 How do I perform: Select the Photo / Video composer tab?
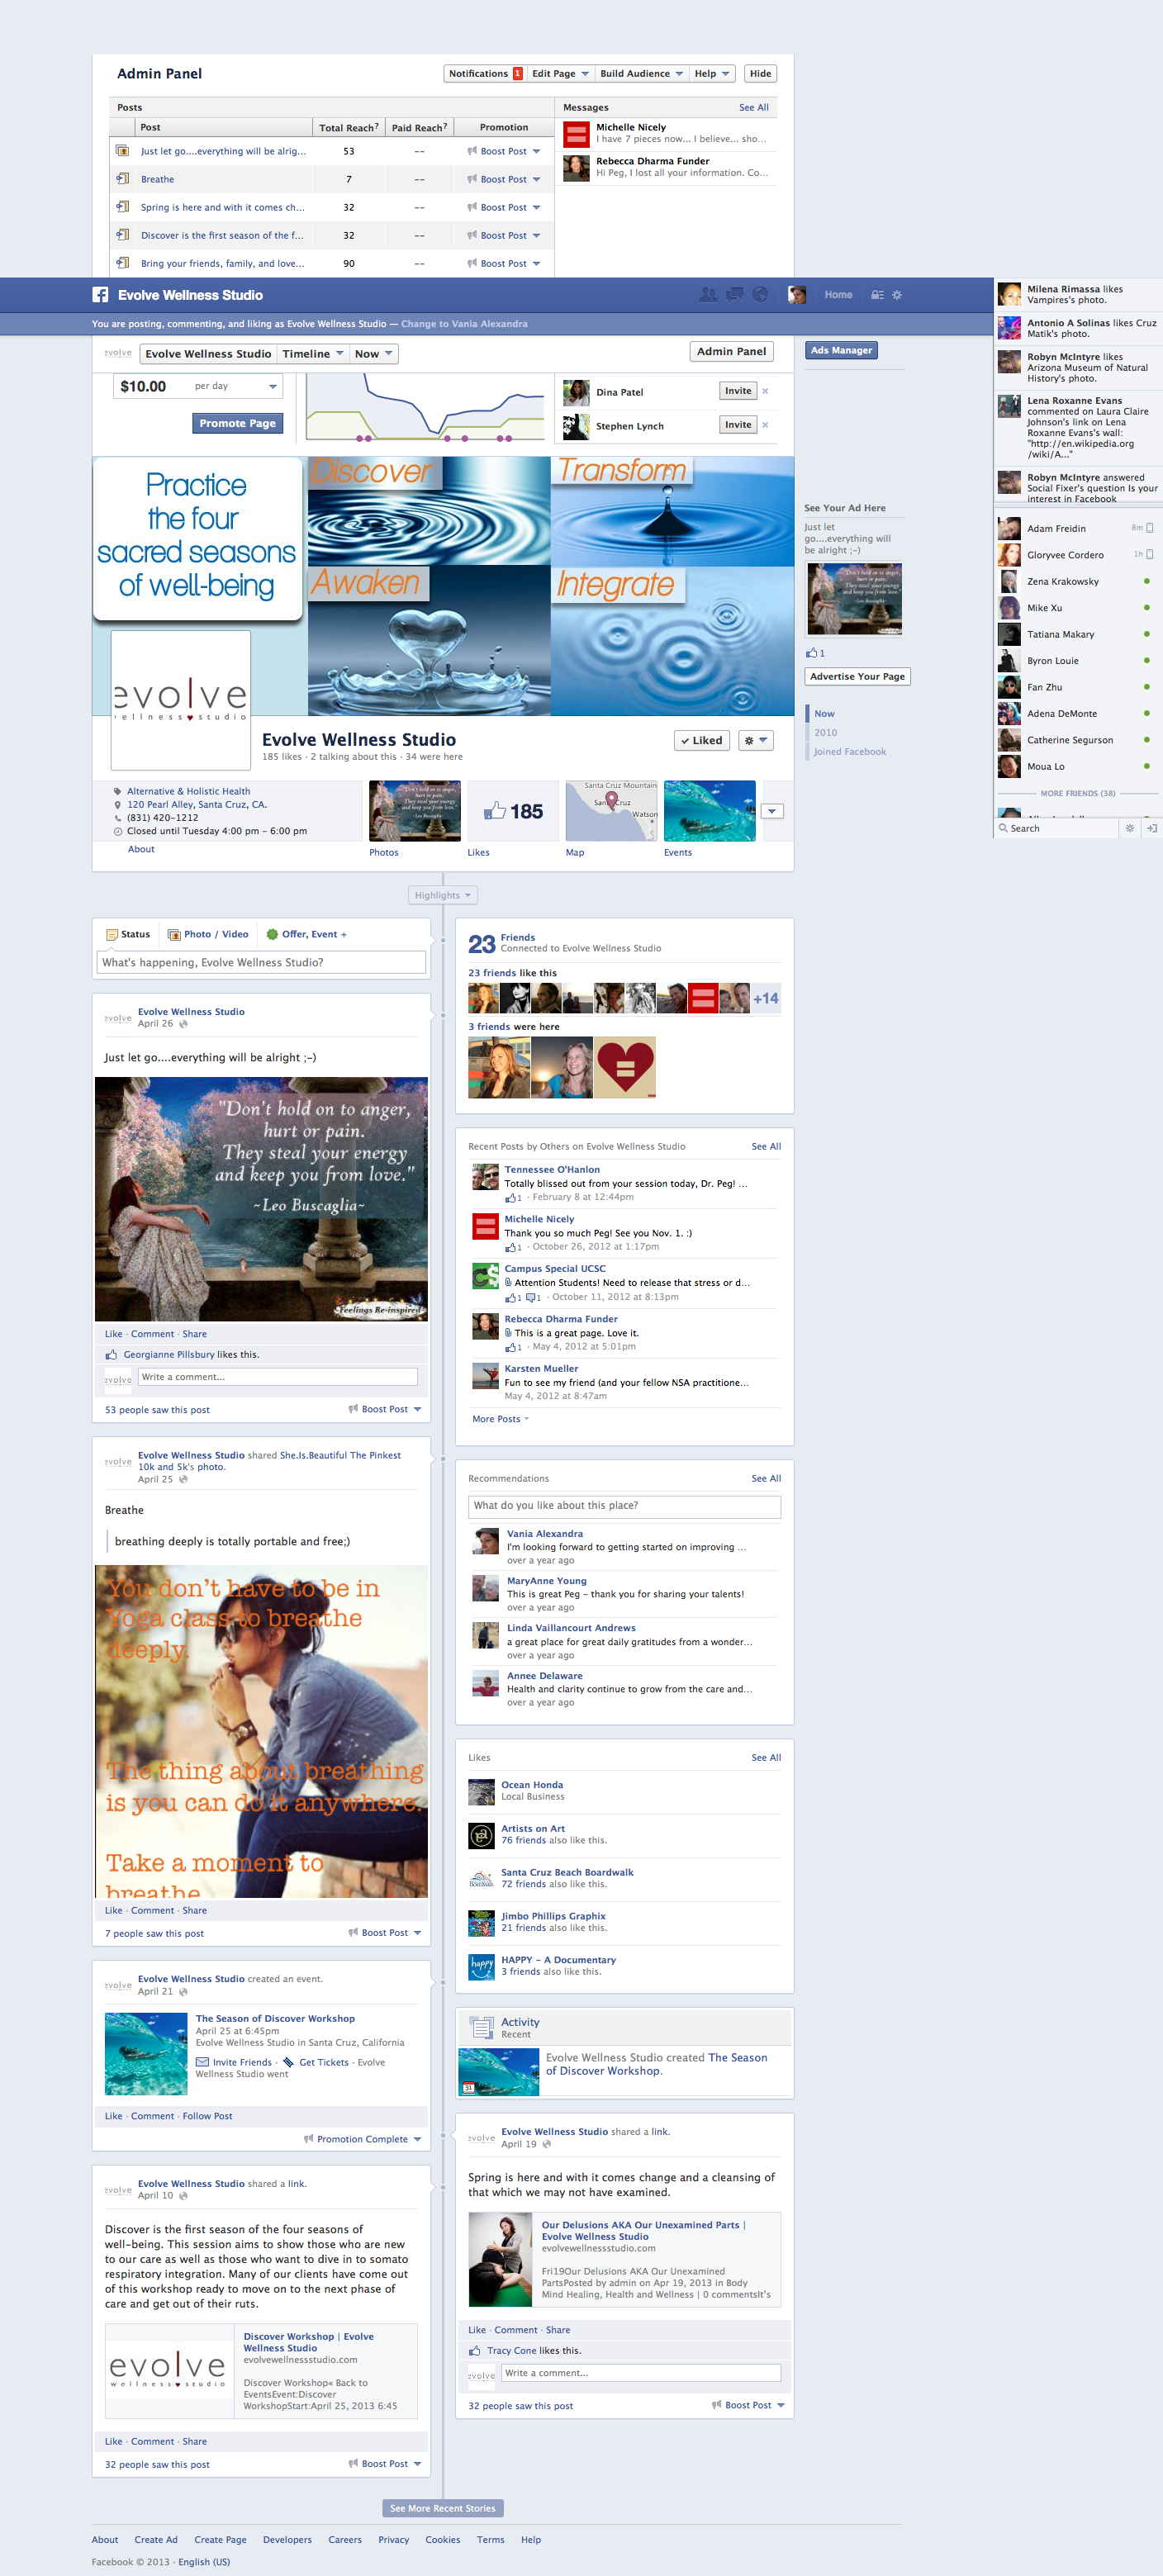(x=208, y=934)
